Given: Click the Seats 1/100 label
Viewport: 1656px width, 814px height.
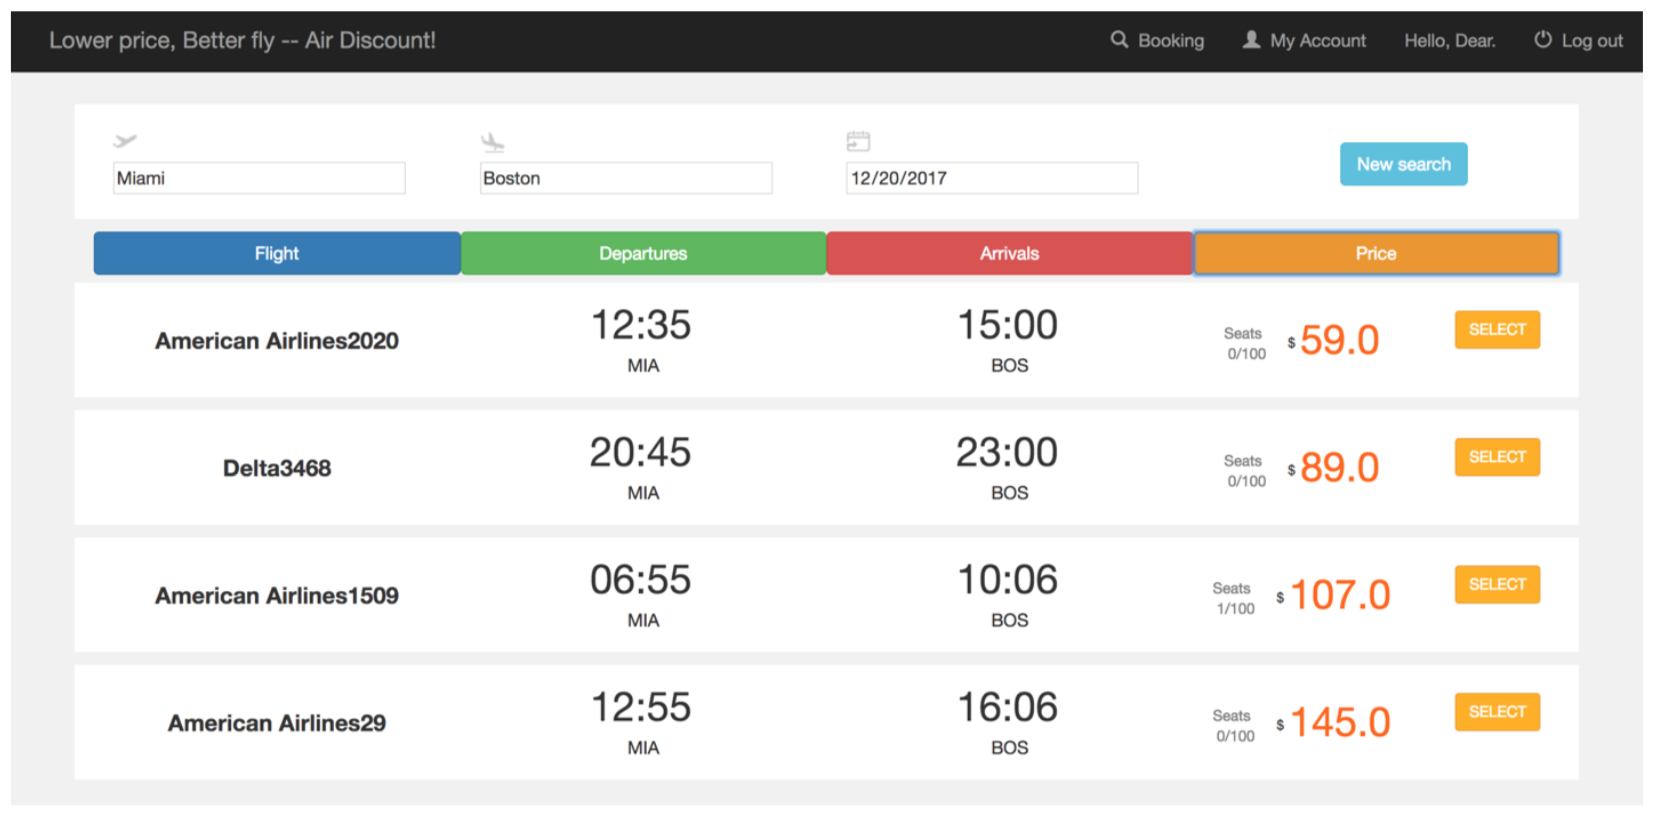Looking at the screenshot, I should pos(1233,598).
